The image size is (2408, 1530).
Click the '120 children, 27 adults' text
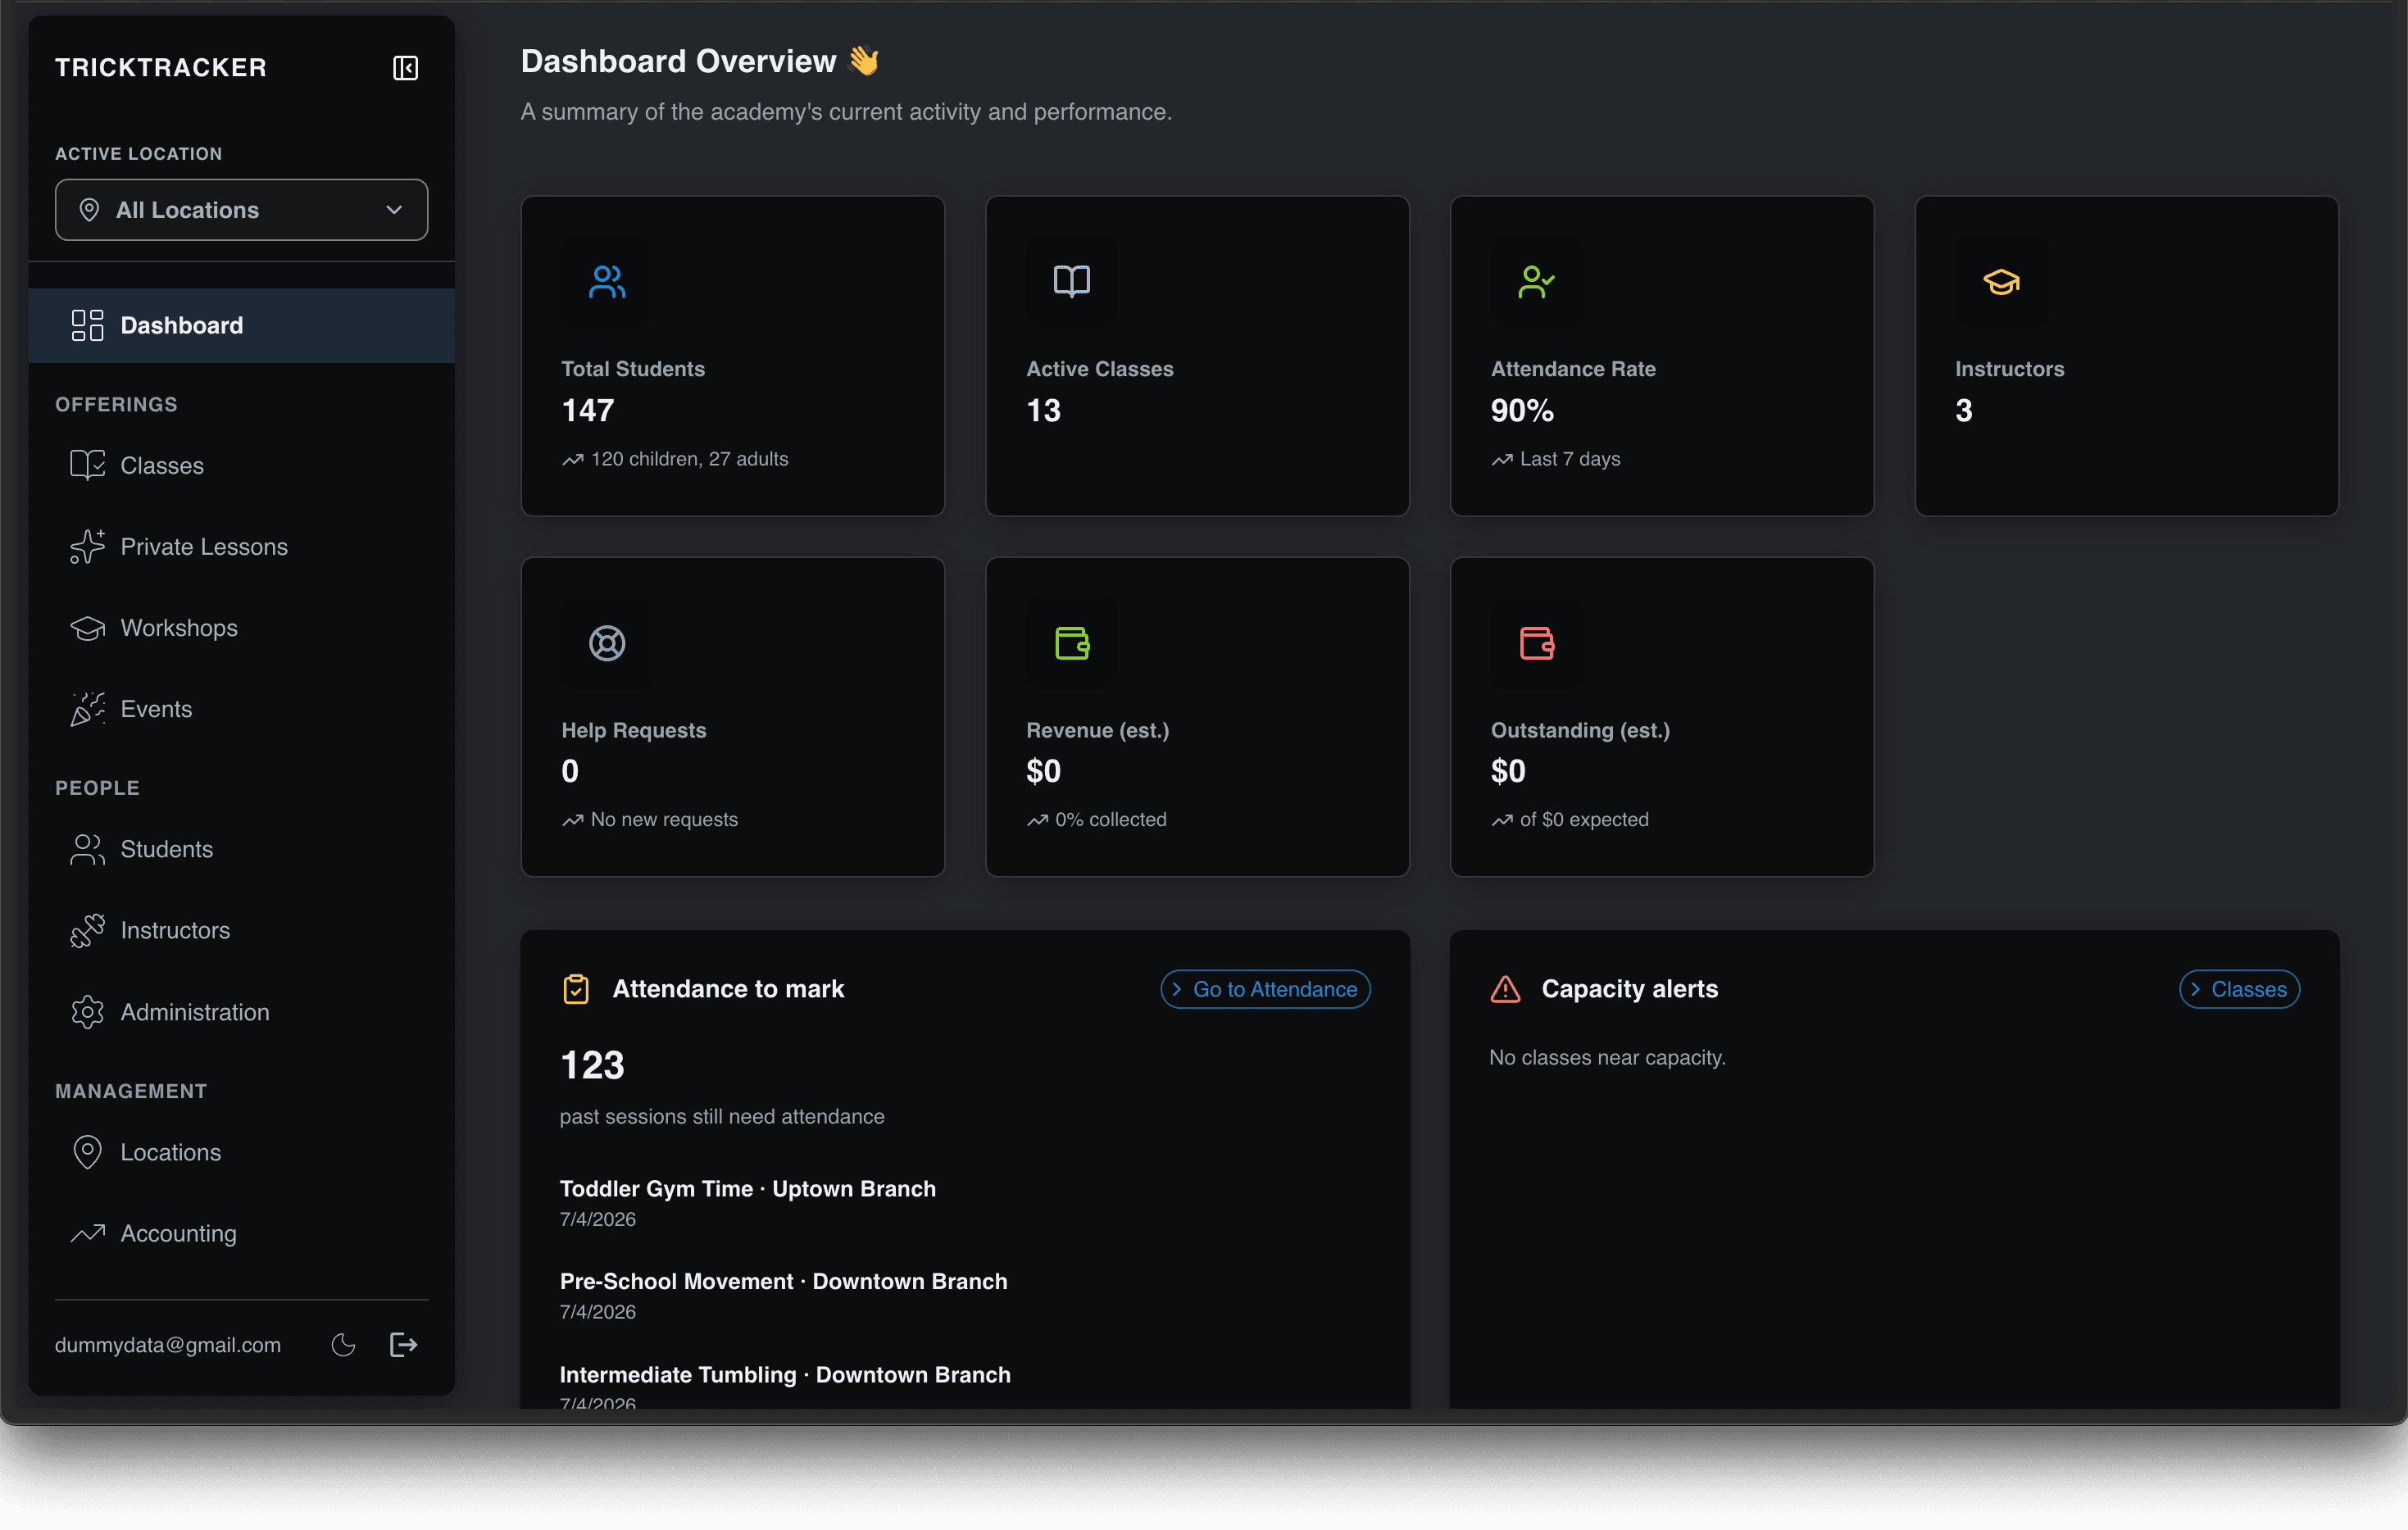click(689, 459)
